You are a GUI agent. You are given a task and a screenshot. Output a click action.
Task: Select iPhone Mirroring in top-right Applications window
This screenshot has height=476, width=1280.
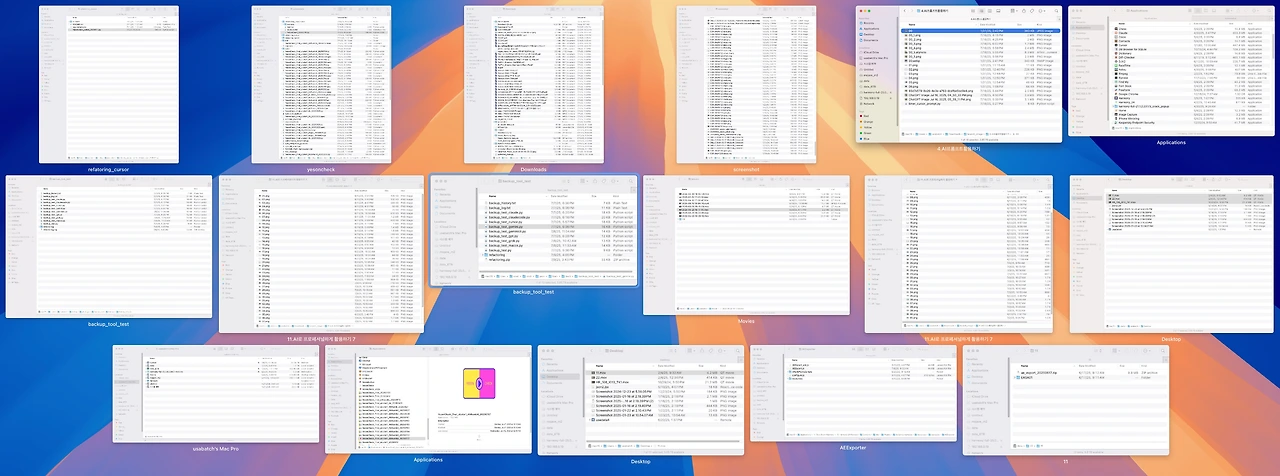[x=1190, y=118]
